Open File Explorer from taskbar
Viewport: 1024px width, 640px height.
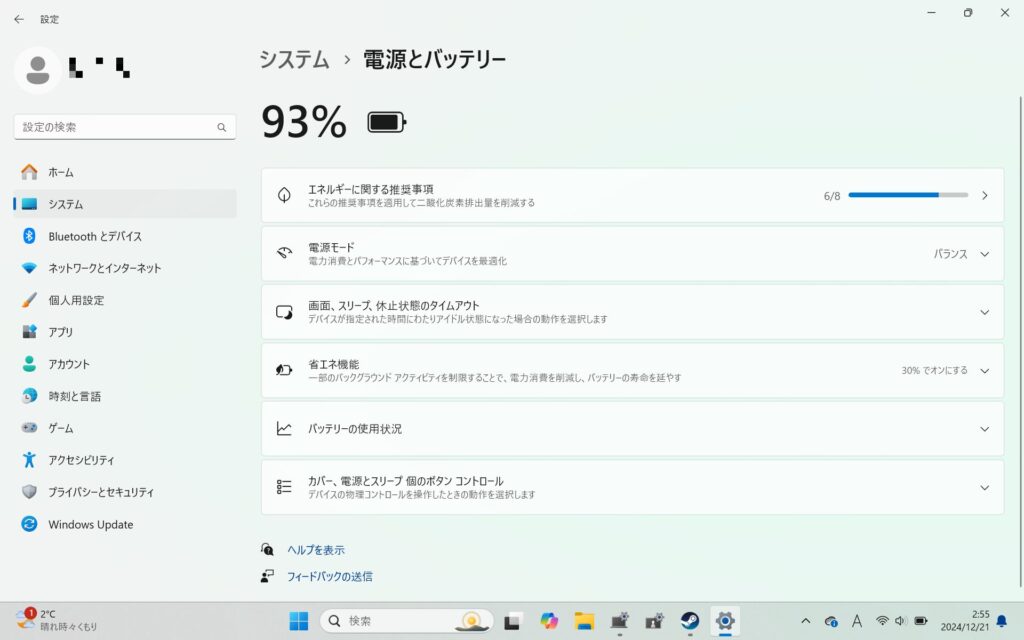585,621
